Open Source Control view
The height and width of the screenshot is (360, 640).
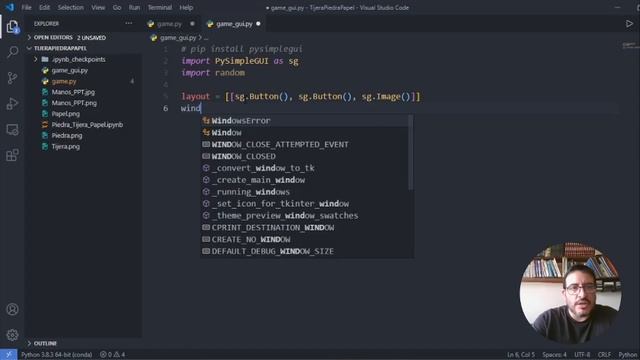(12, 78)
